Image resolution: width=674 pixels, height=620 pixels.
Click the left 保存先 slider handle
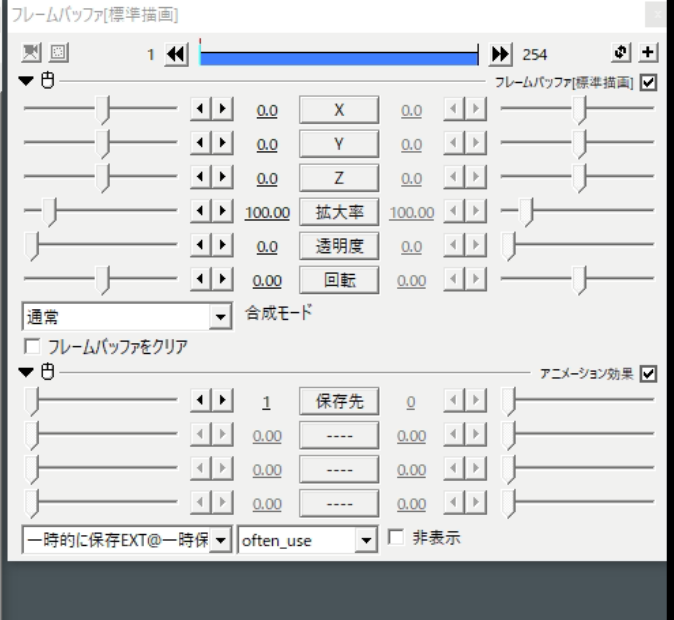[x=32, y=402]
